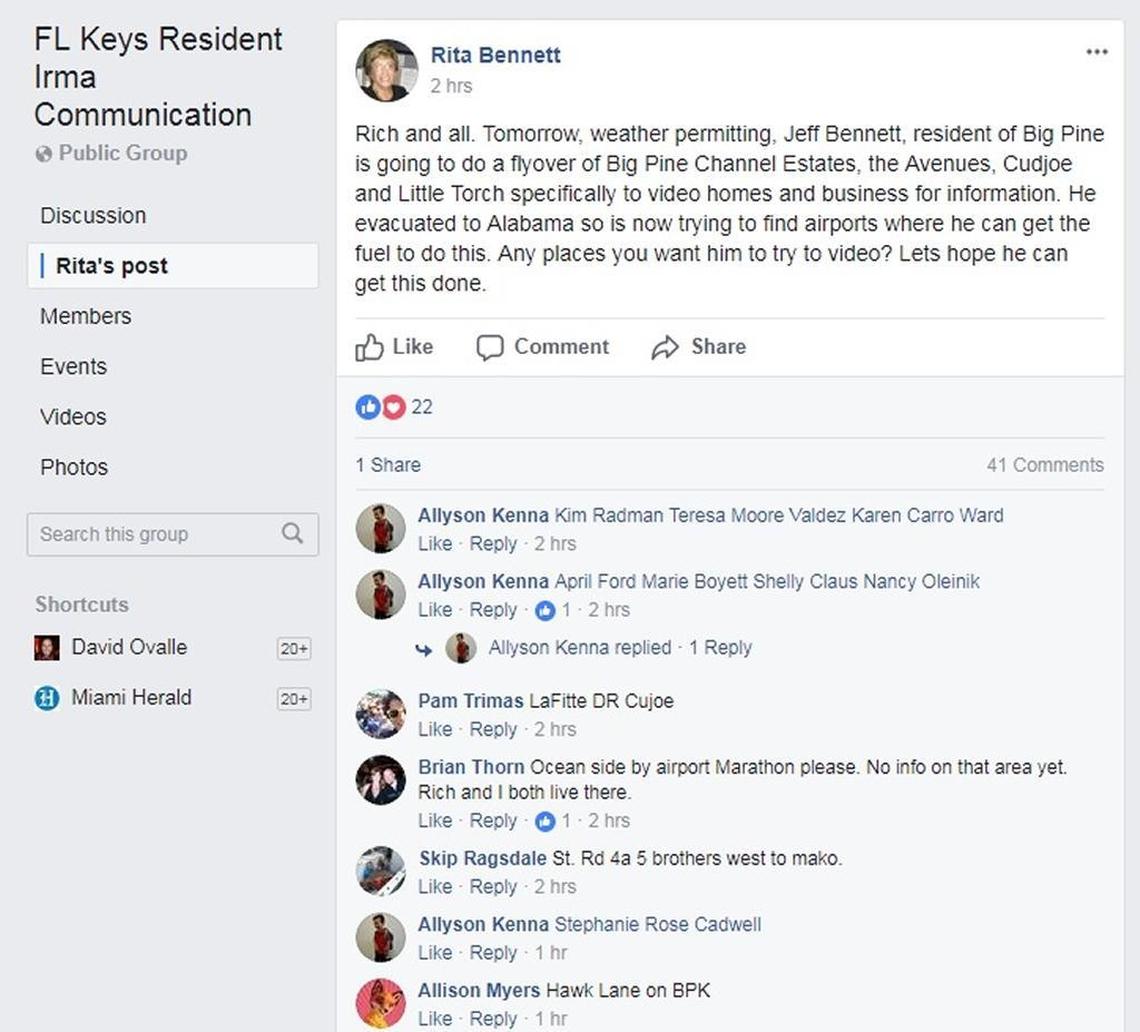Like Pam Trimas's comment

click(x=434, y=729)
